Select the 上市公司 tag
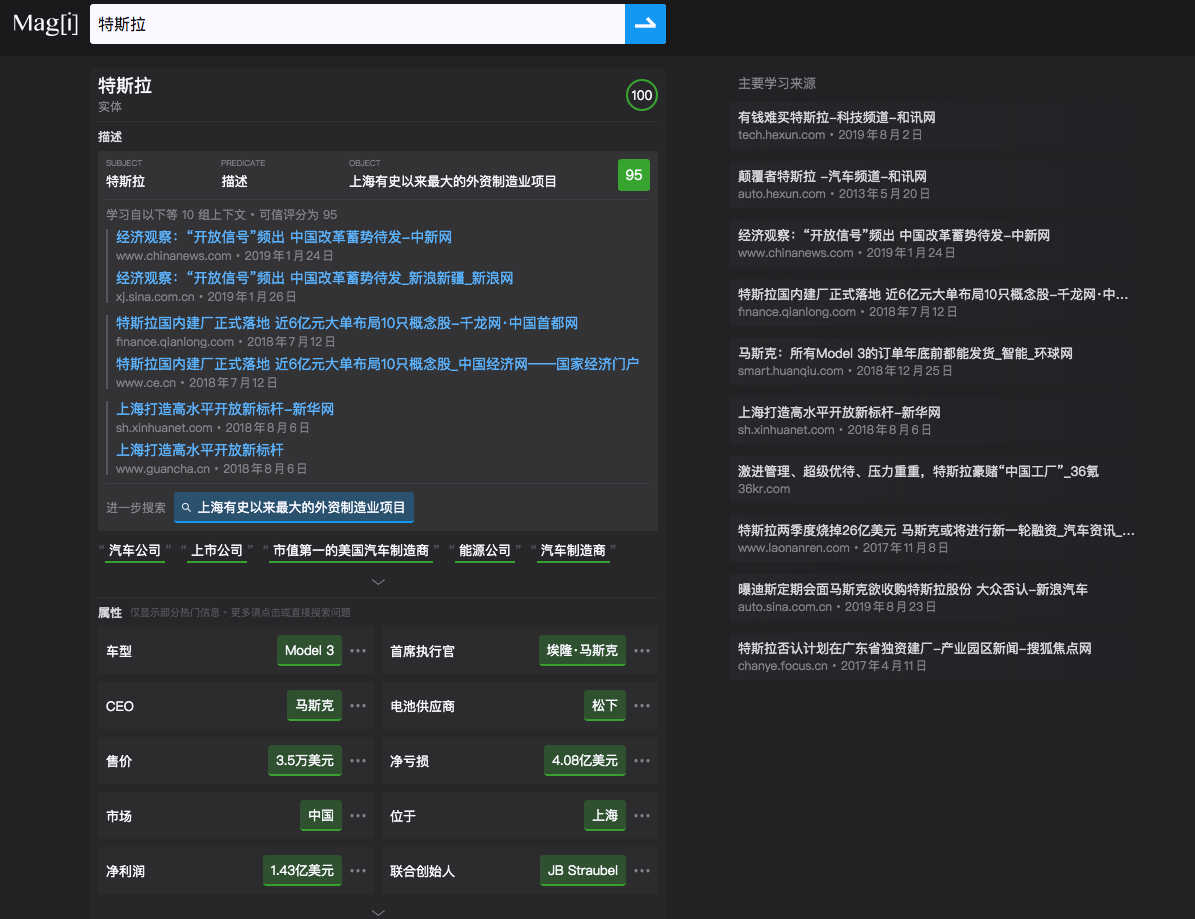Viewport: 1195px width, 919px height. click(x=217, y=550)
